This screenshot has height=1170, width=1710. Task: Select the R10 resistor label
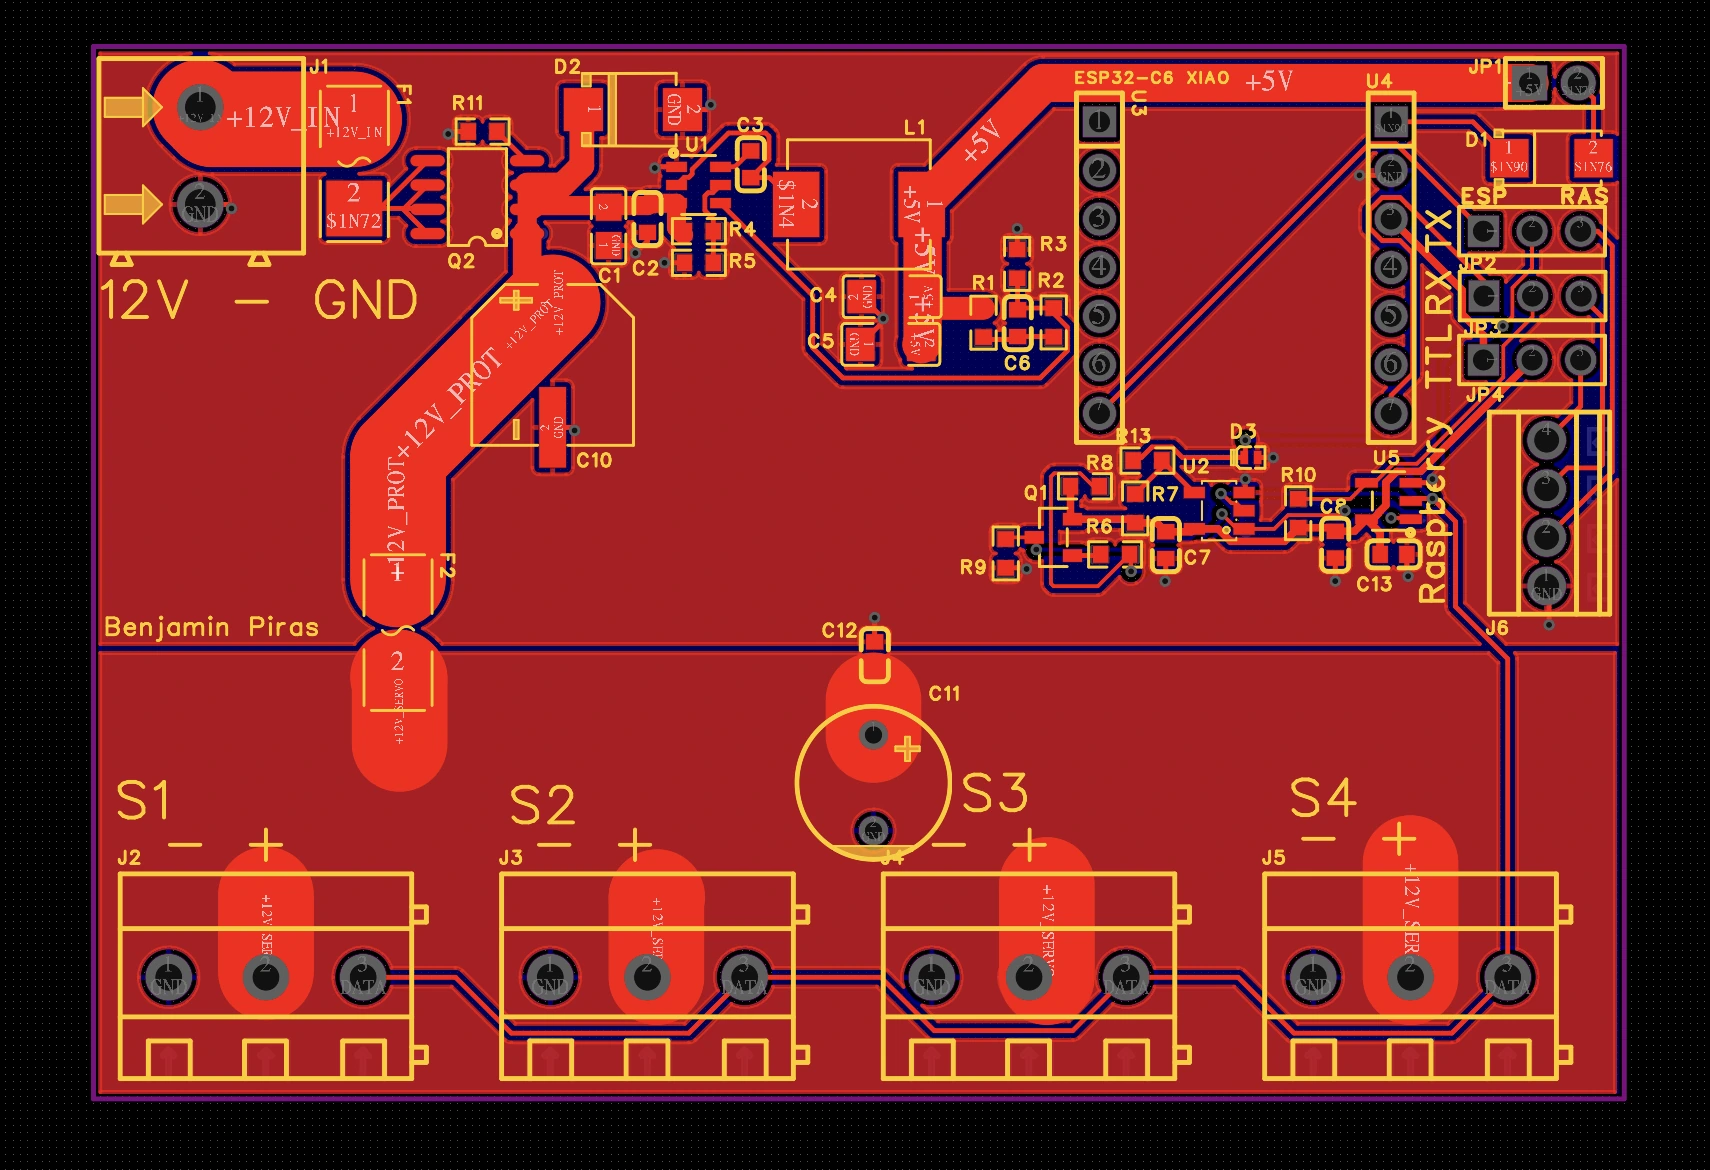(1298, 475)
